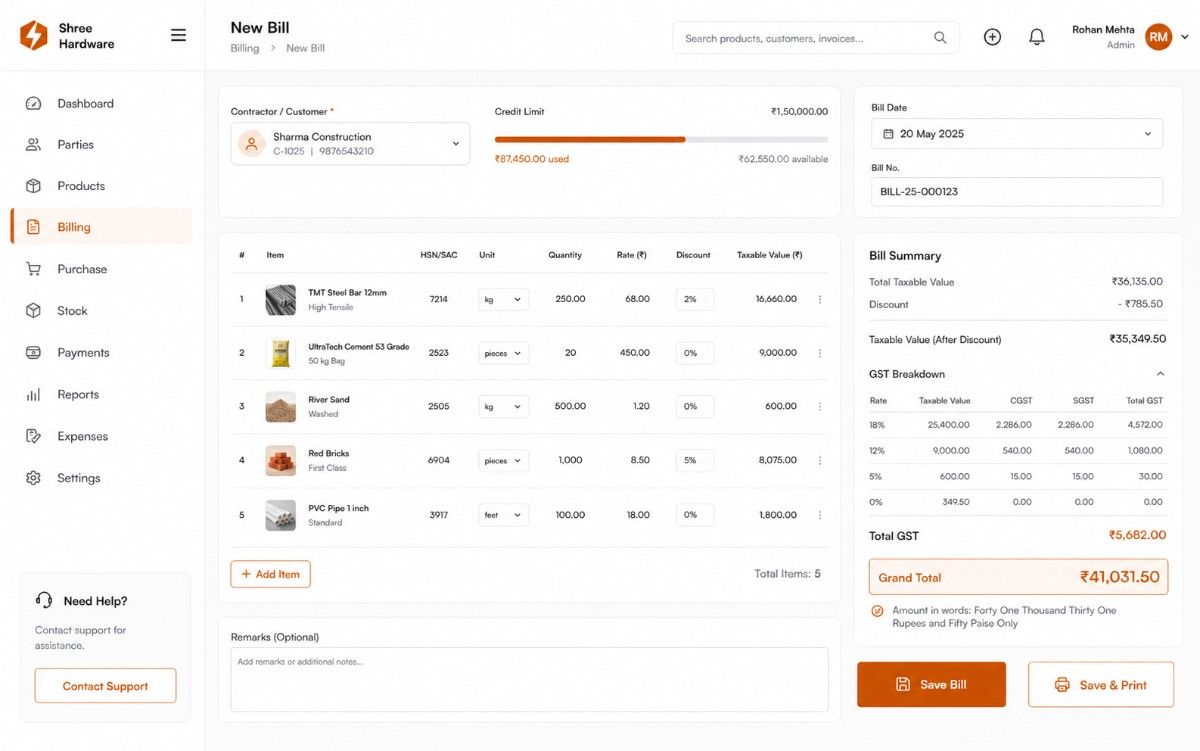
Task: Open row options for UltraTech Cement
Action: pyautogui.click(x=820, y=353)
